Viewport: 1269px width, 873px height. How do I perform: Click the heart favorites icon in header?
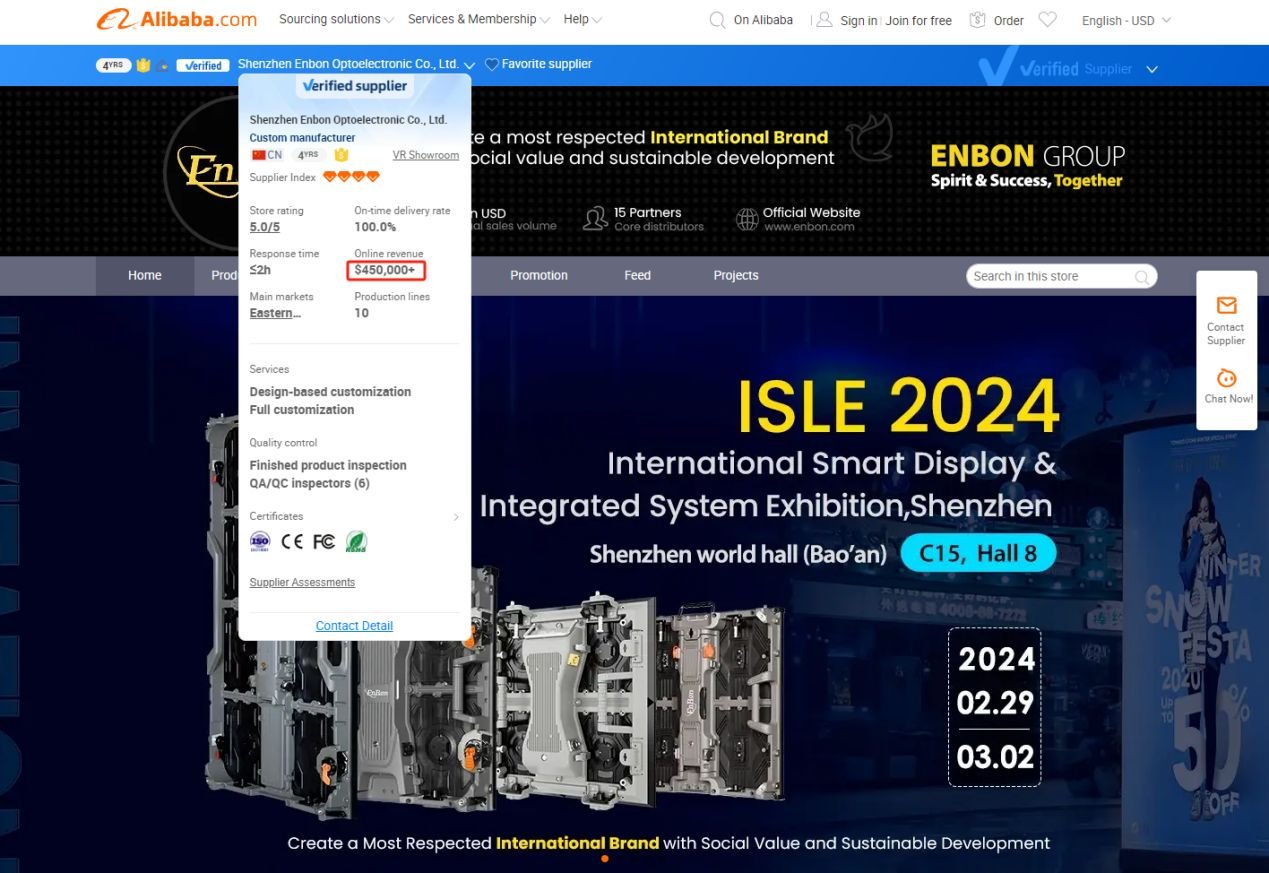point(1047,20)
